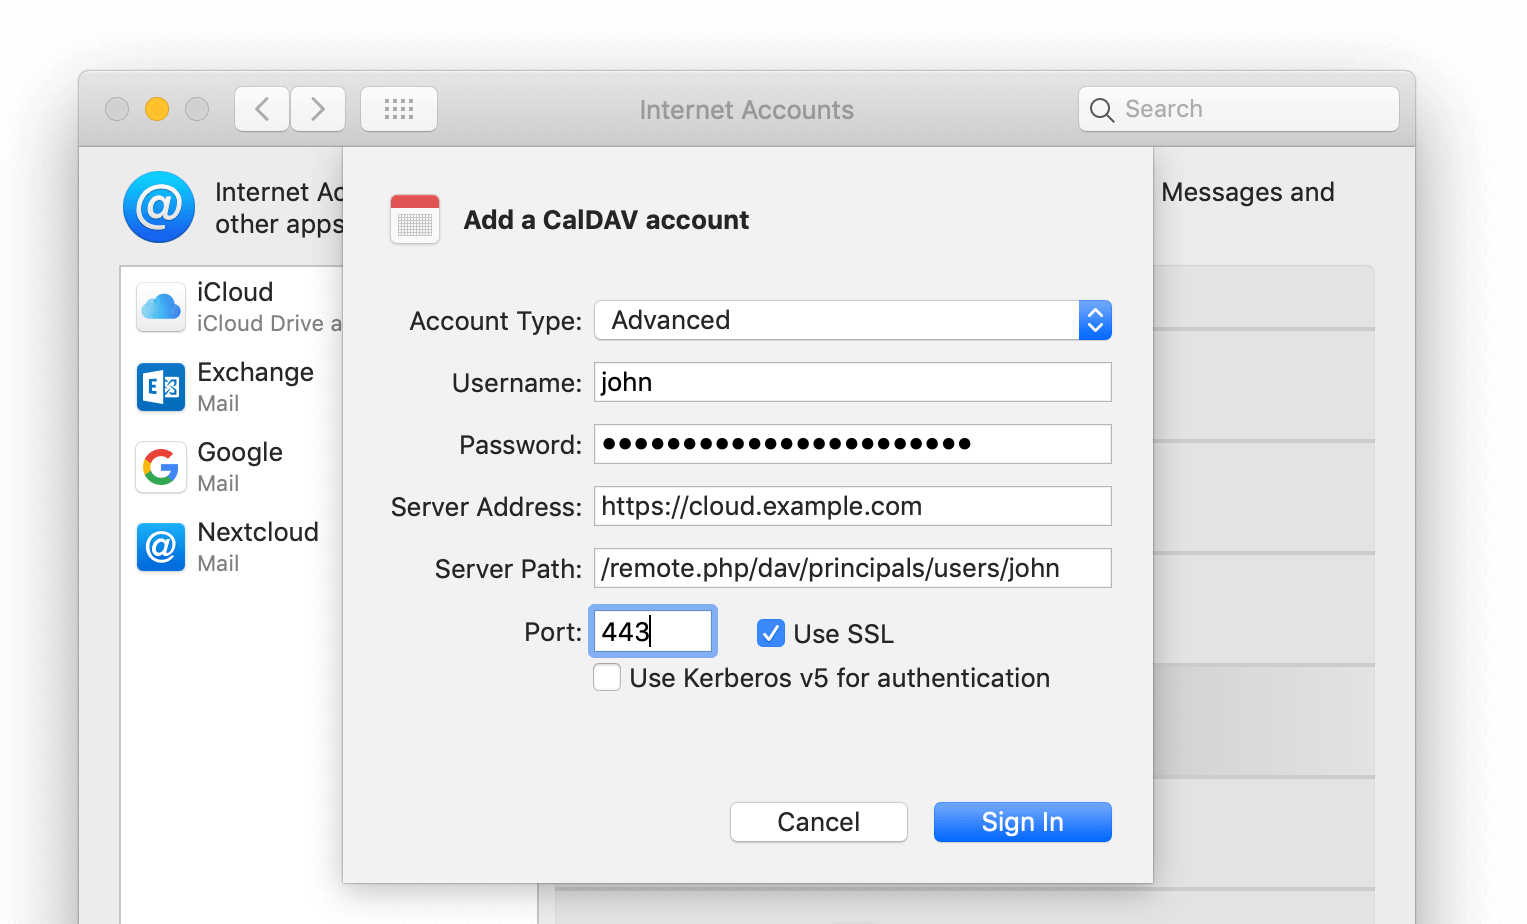Cancel the CalDAV account setup
The width and height of the screenshot is (1527, 924).
(x=818, y=821)
